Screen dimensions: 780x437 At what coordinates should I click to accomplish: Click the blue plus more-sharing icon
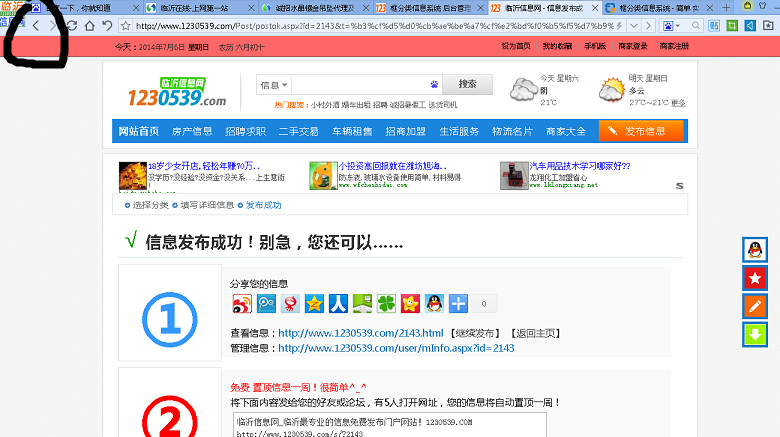pos(458,304)
